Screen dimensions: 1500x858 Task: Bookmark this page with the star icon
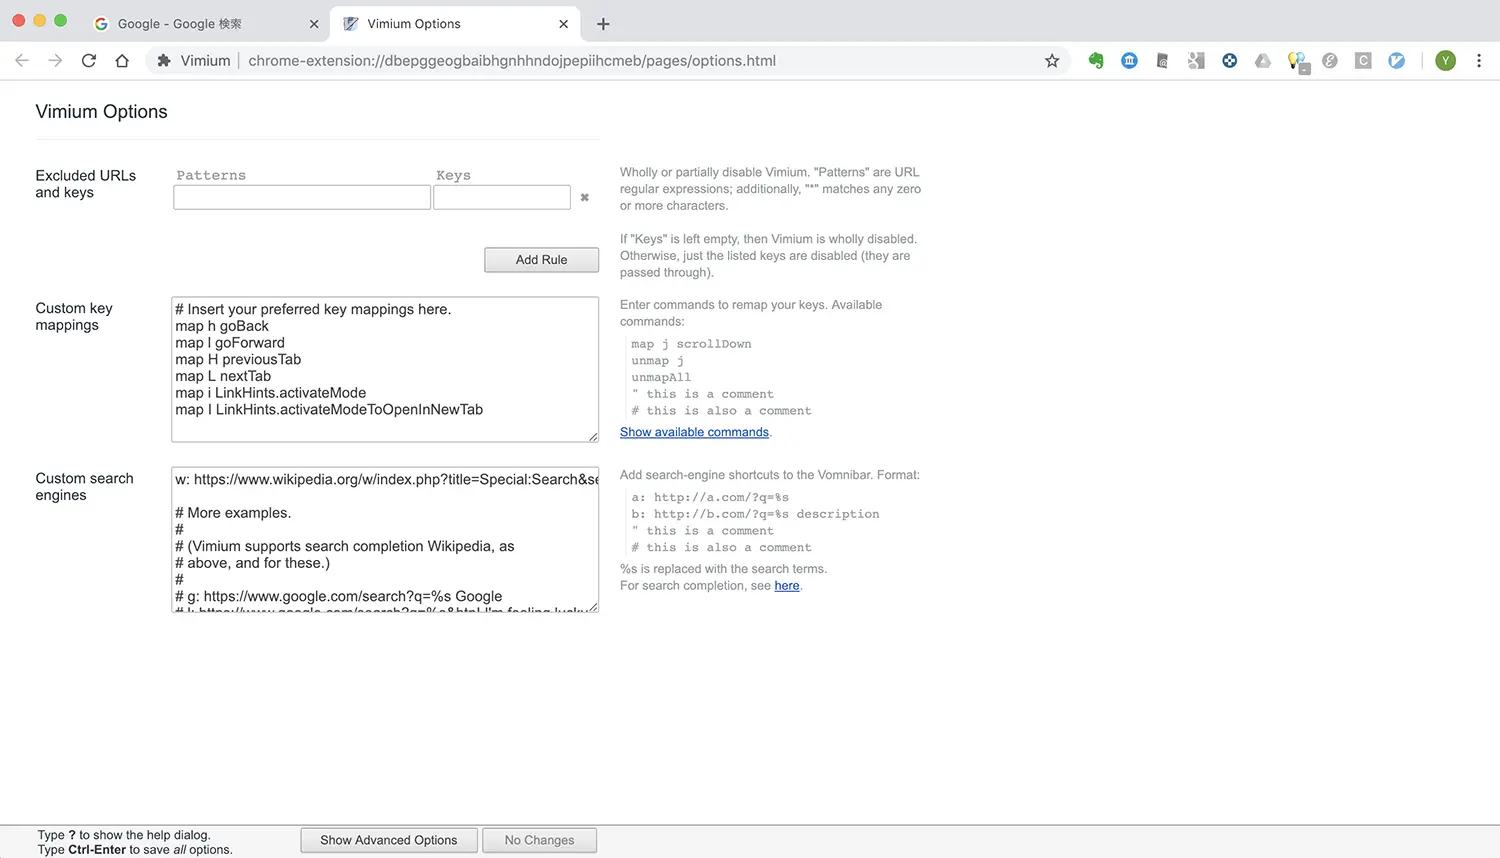[1052, 61]
